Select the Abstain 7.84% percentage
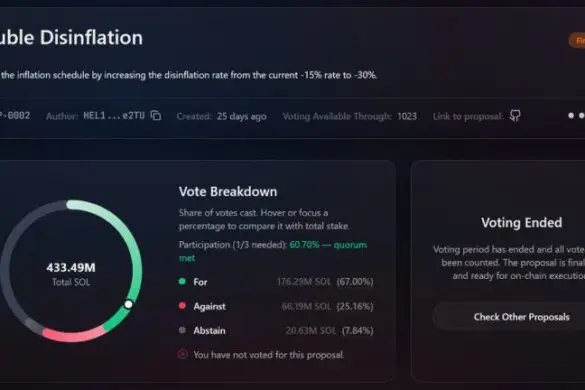The image size is (585, 390). (x=357, y=331)
